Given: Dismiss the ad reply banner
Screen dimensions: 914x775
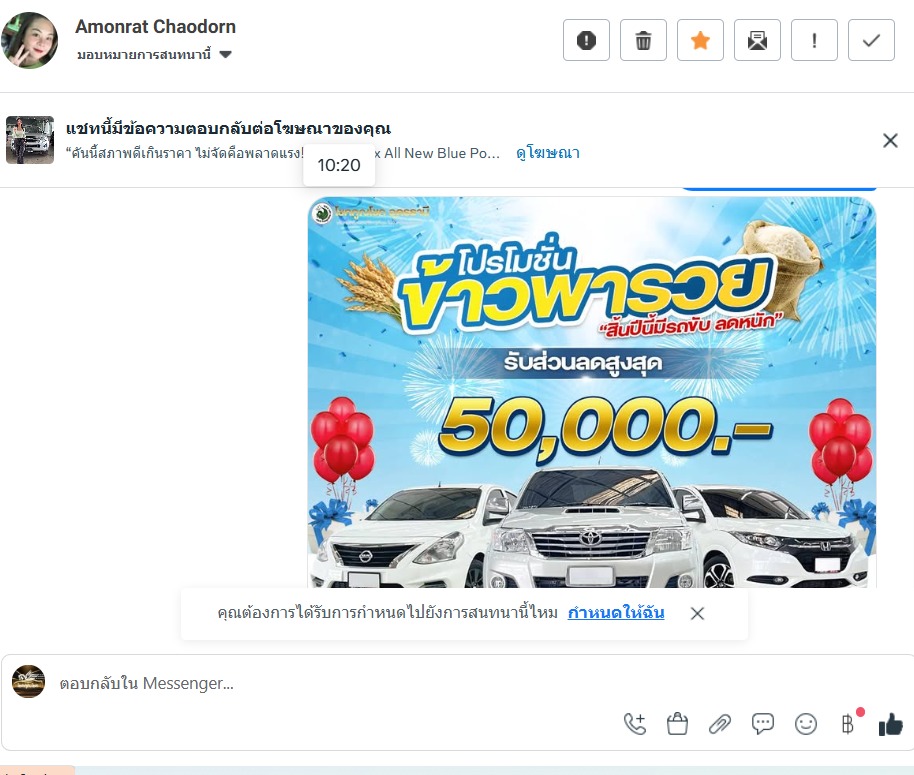Looking at the screenshot, I should tap(890, 140).
